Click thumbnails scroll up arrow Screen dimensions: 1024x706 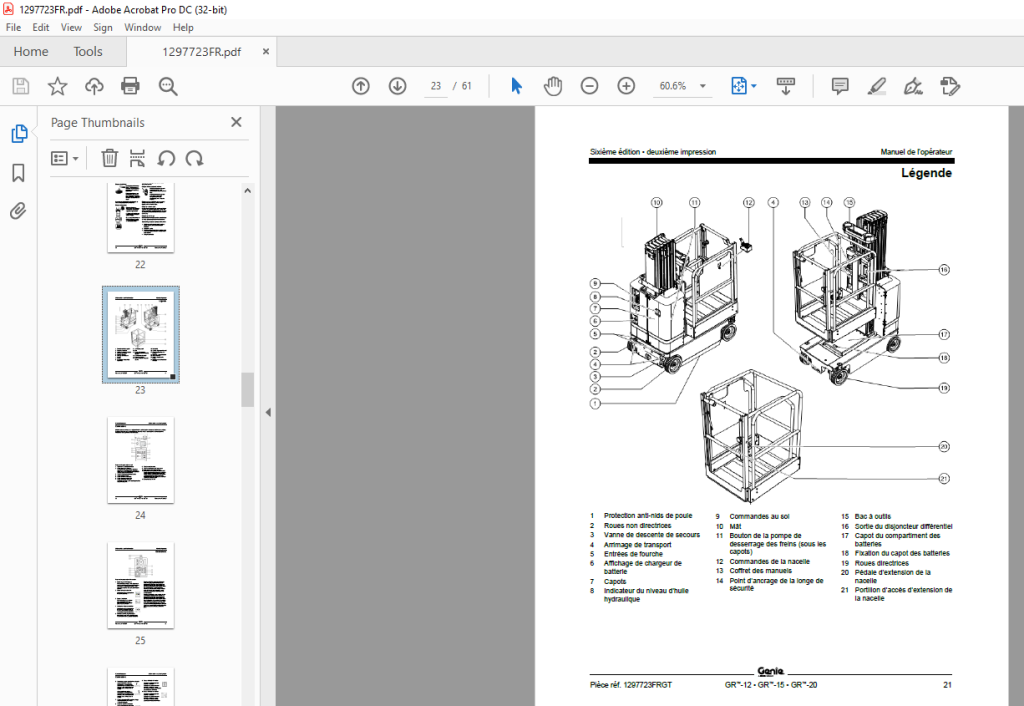pyautogui.click(x=248, y=191)
